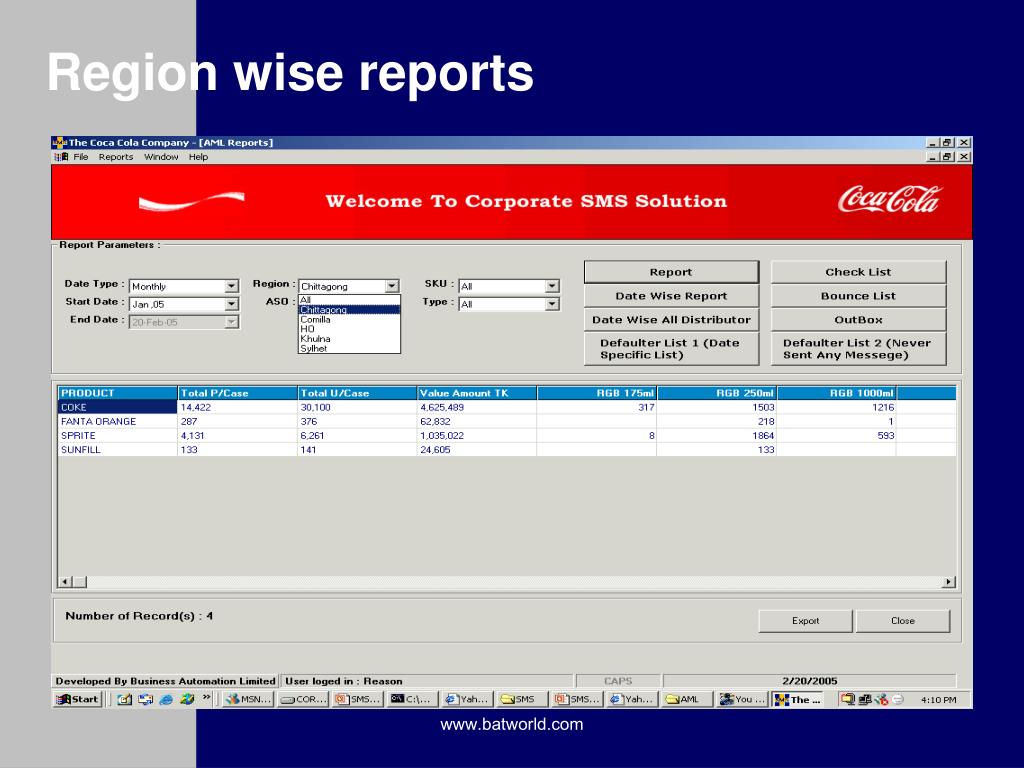Open Defaulter List 2 (Never Sent Any Message)

coord(858,349)
